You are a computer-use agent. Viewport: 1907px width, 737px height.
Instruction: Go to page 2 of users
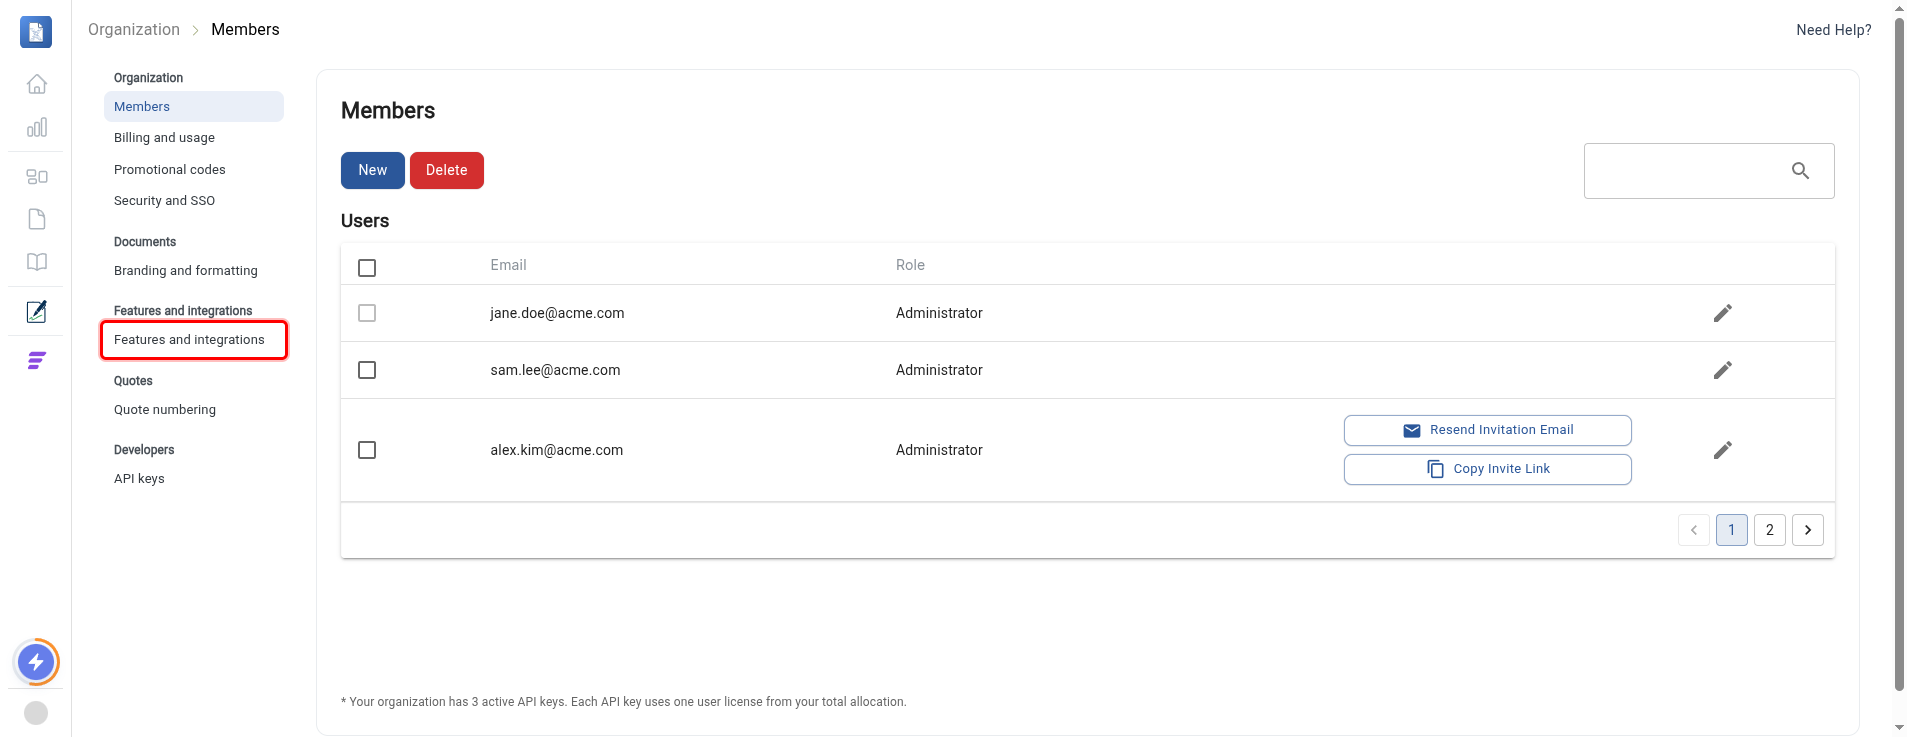[1770, 530]
